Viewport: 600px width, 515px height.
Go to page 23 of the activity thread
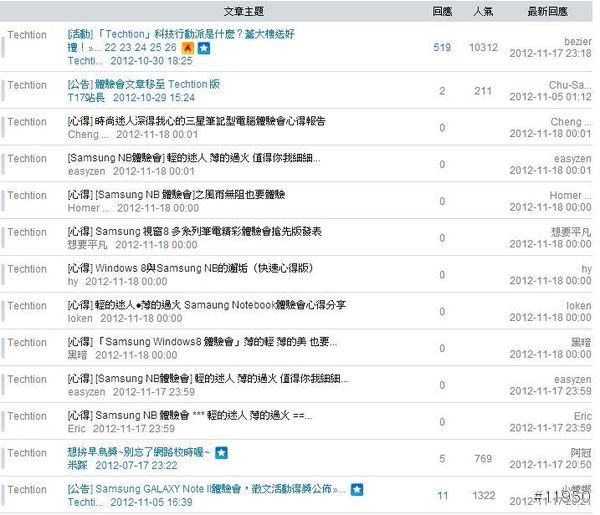(x=126, y=47)
